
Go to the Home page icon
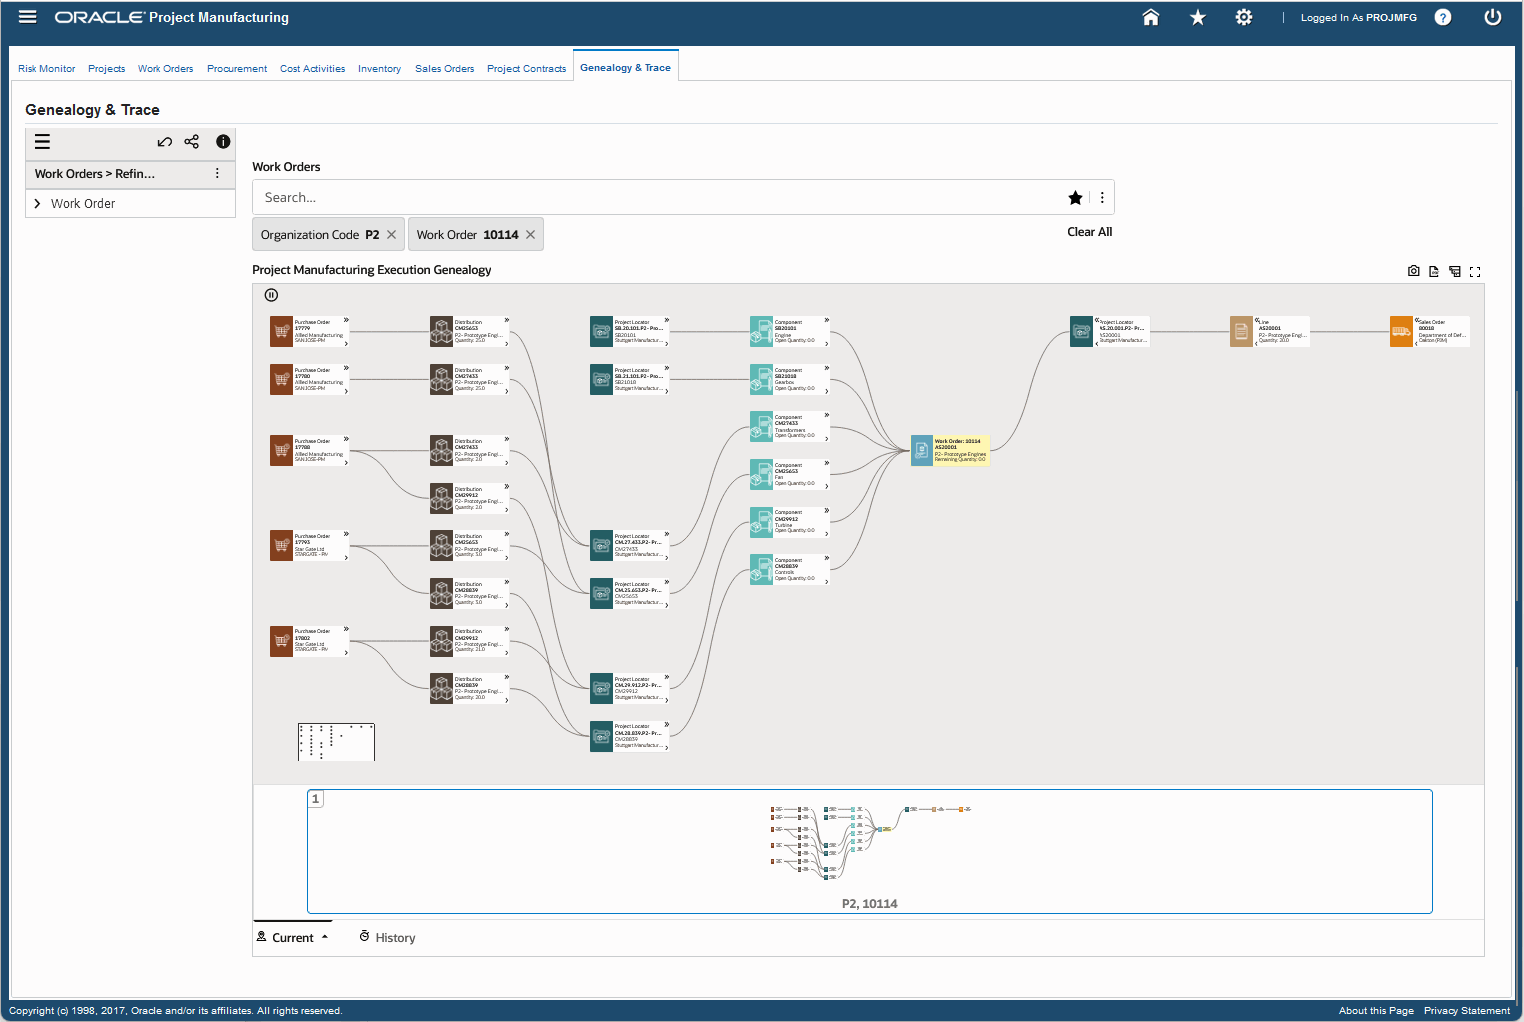pos(1151,17)
